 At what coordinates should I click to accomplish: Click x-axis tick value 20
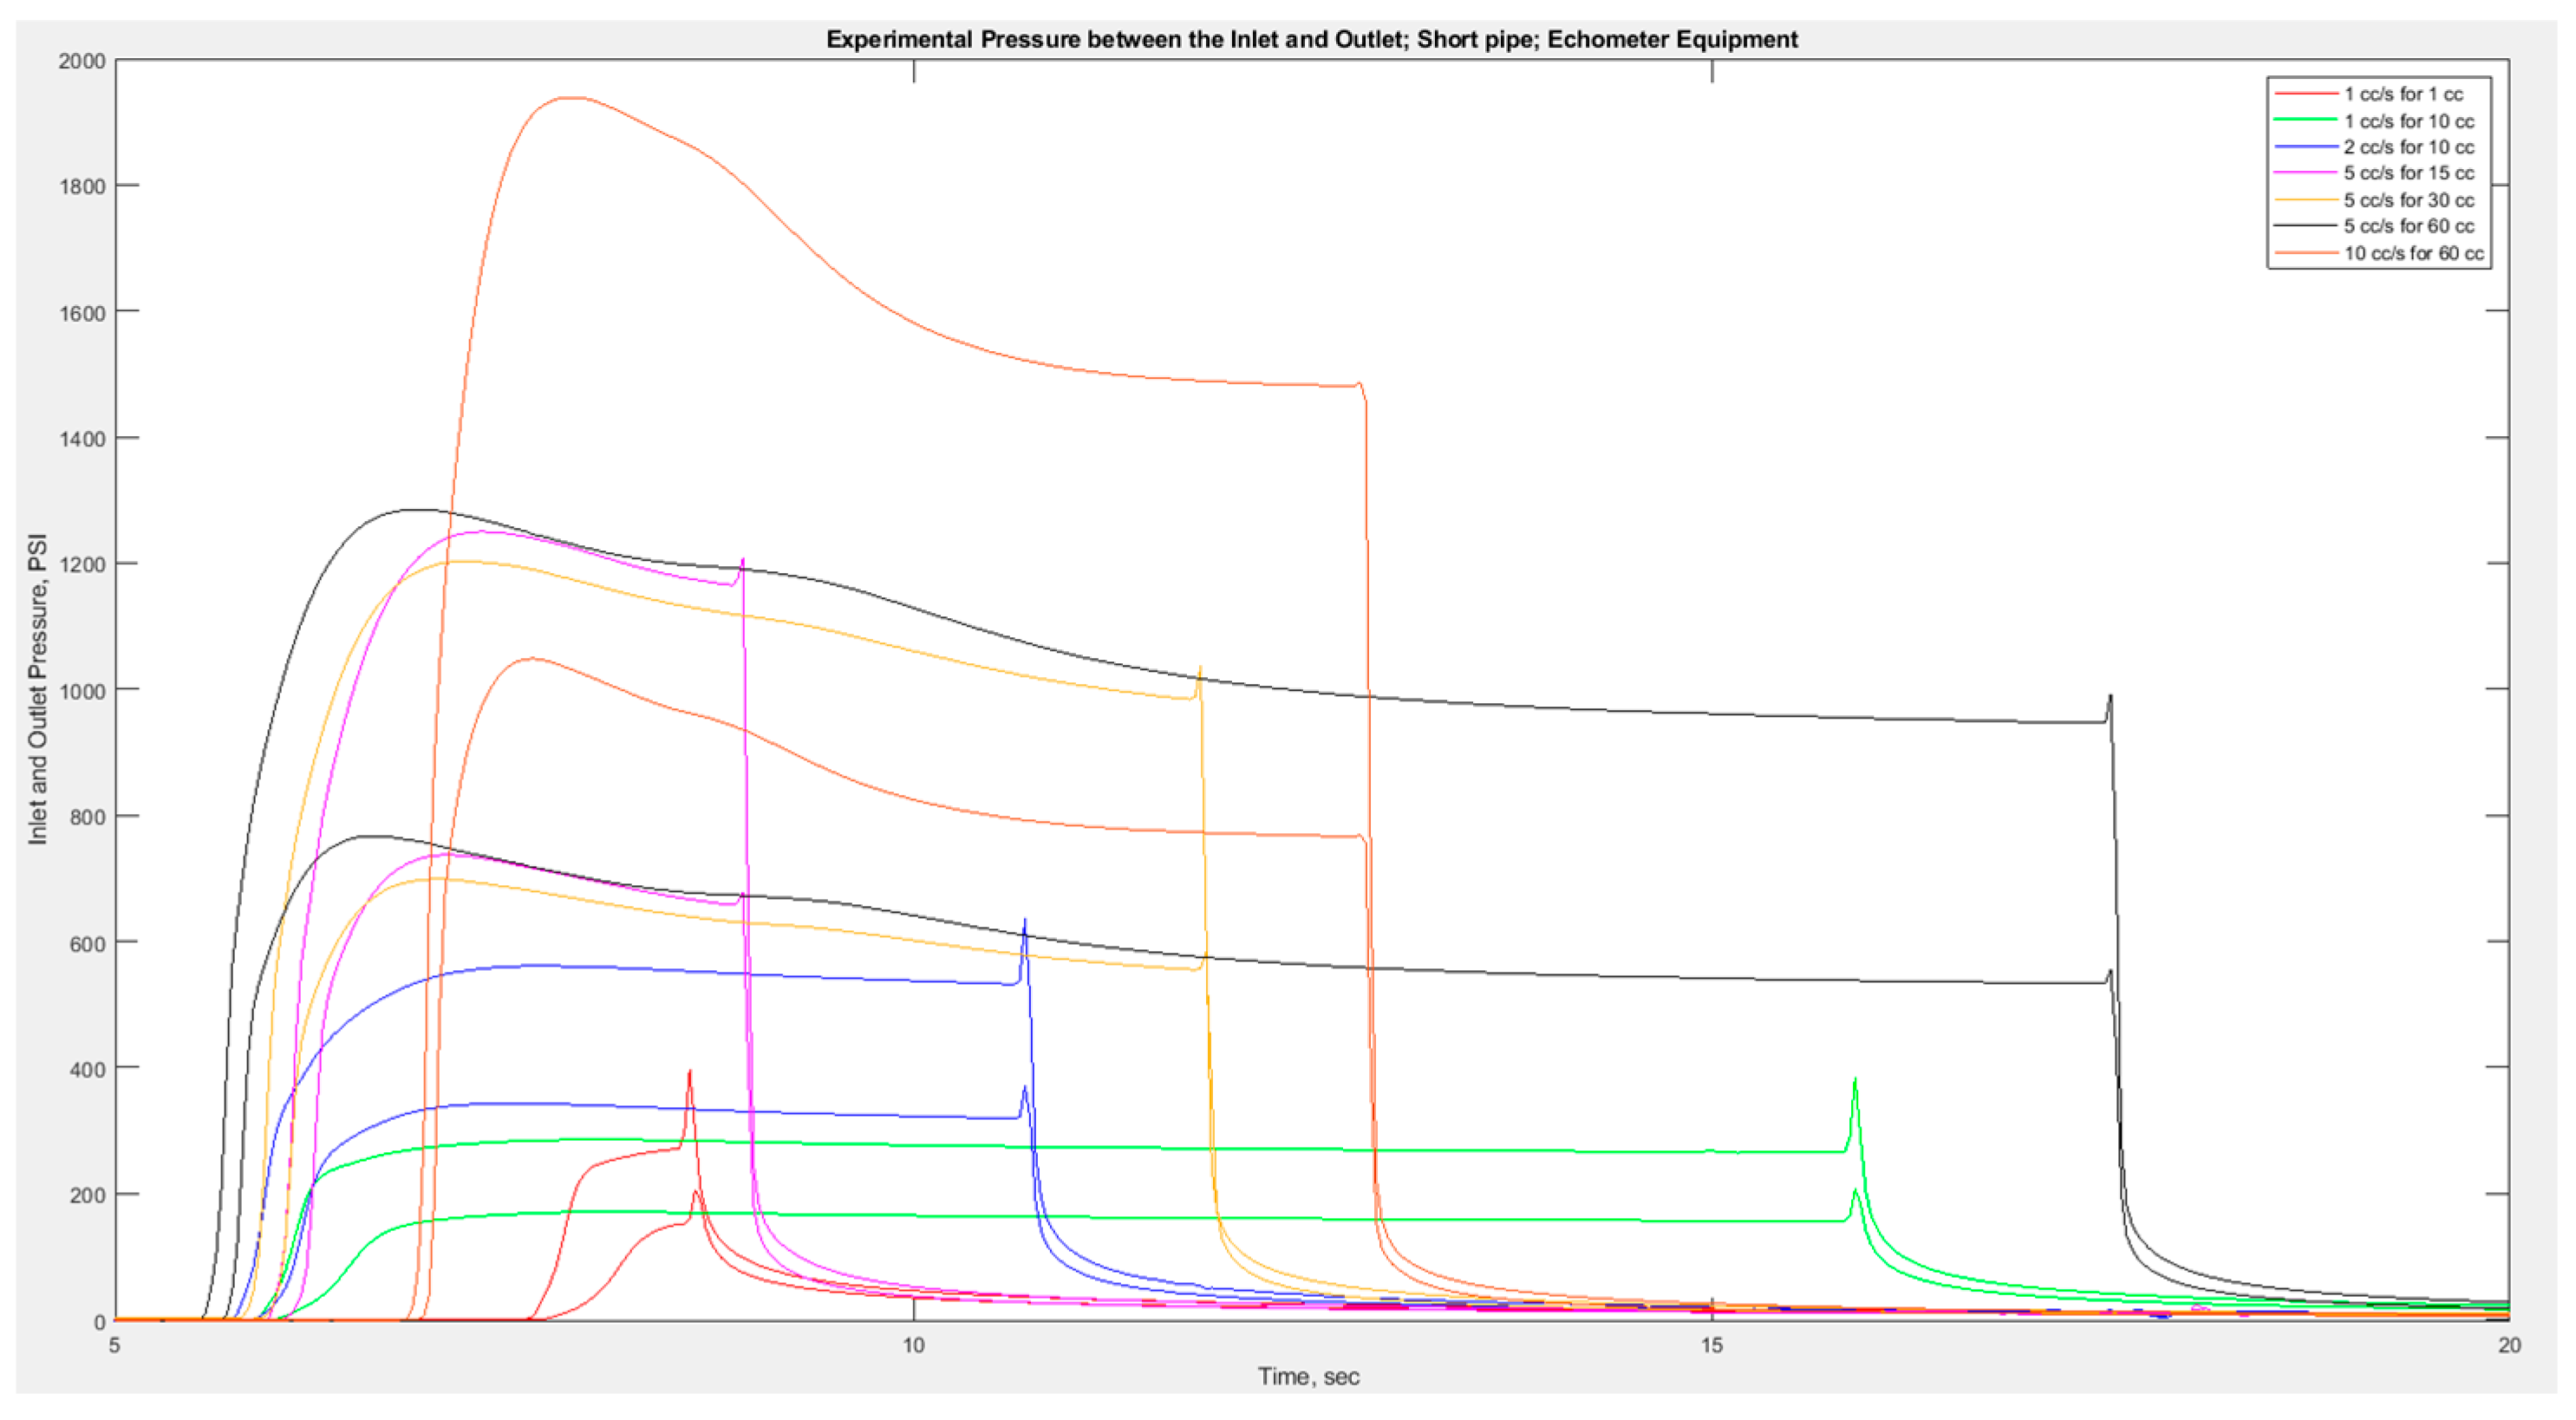(2509, 1345)
